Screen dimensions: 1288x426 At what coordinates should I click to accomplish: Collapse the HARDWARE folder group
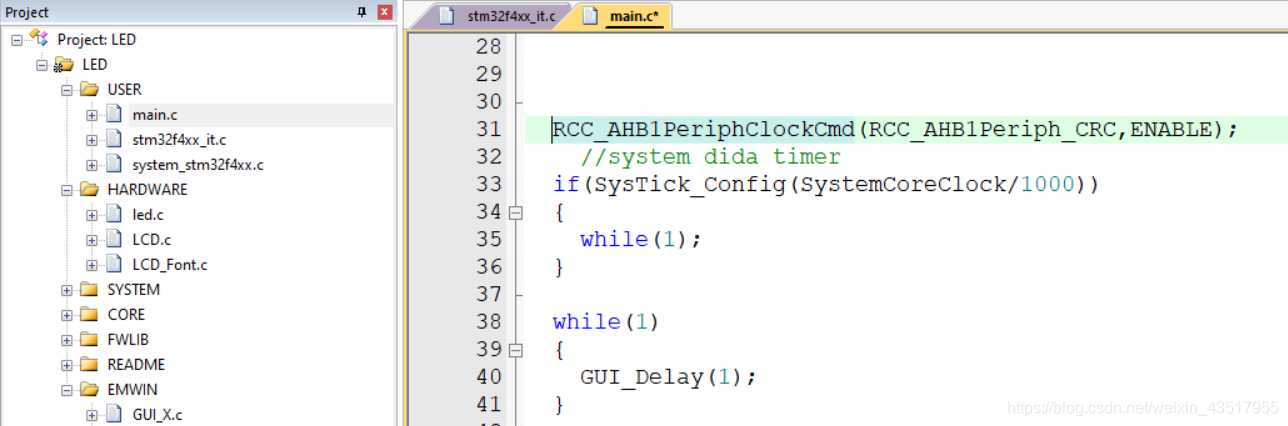coord(67,189)
